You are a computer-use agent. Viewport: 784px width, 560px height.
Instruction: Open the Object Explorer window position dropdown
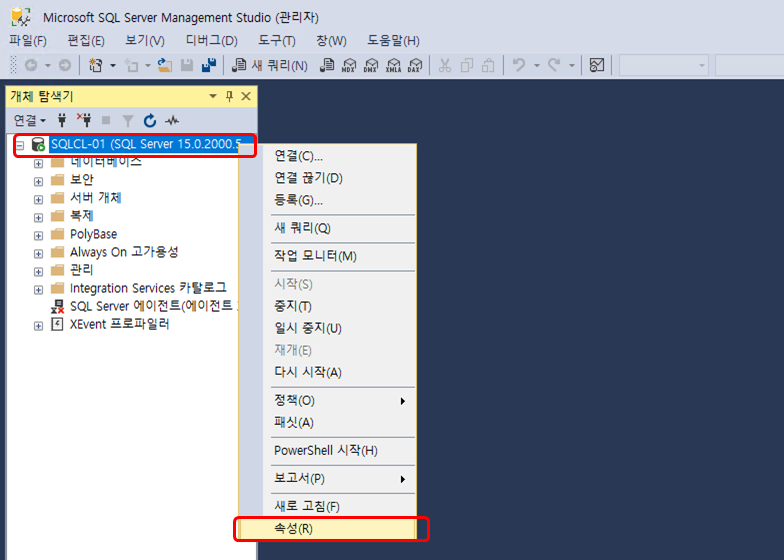click(x=213, y=96)
